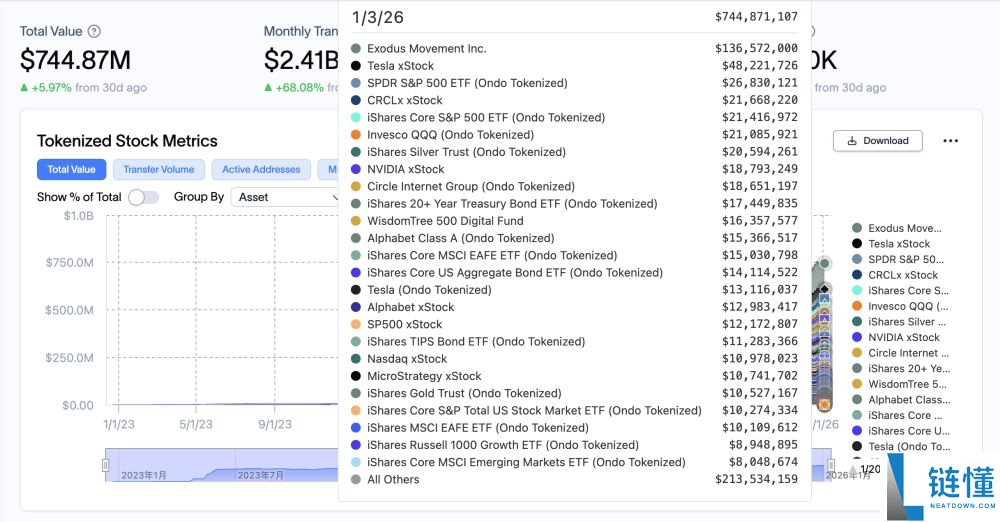Toggle Invesco QQQ legend entry
Viewport: 1000px width, 522px height.
900,306
